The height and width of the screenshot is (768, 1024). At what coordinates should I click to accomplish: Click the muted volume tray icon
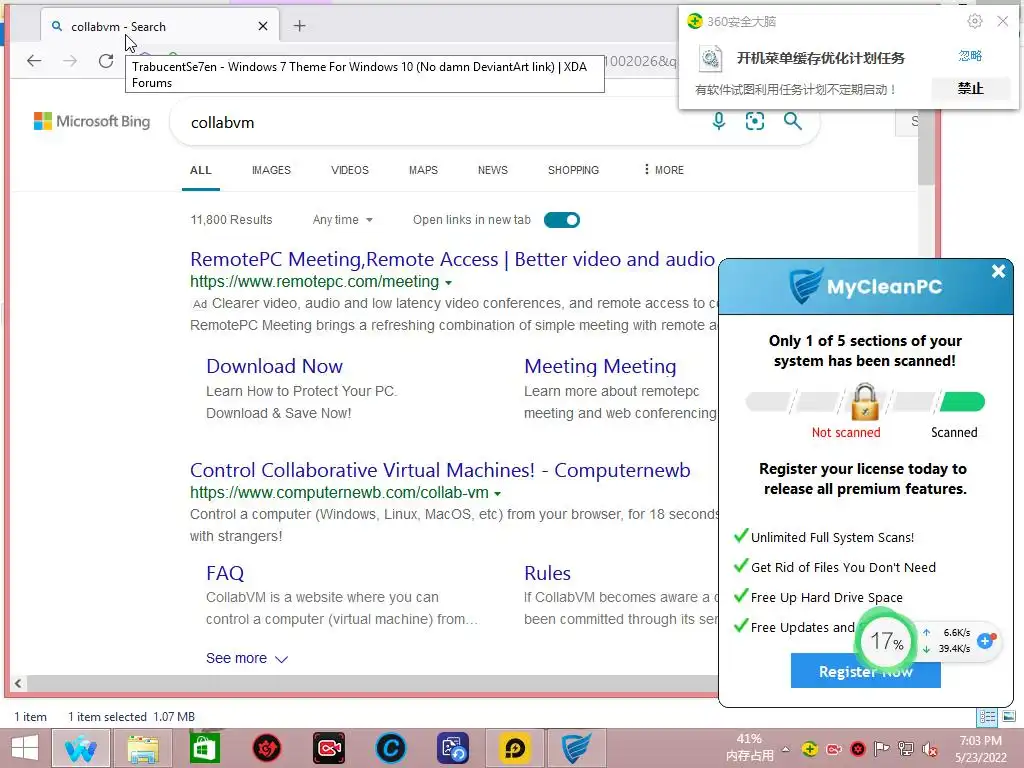(930, 749)
